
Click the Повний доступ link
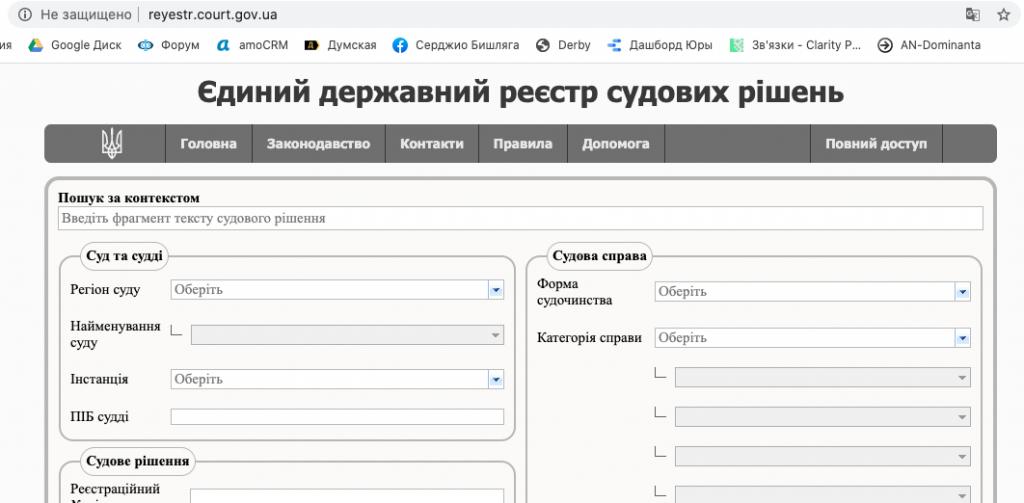pos(876,144)
